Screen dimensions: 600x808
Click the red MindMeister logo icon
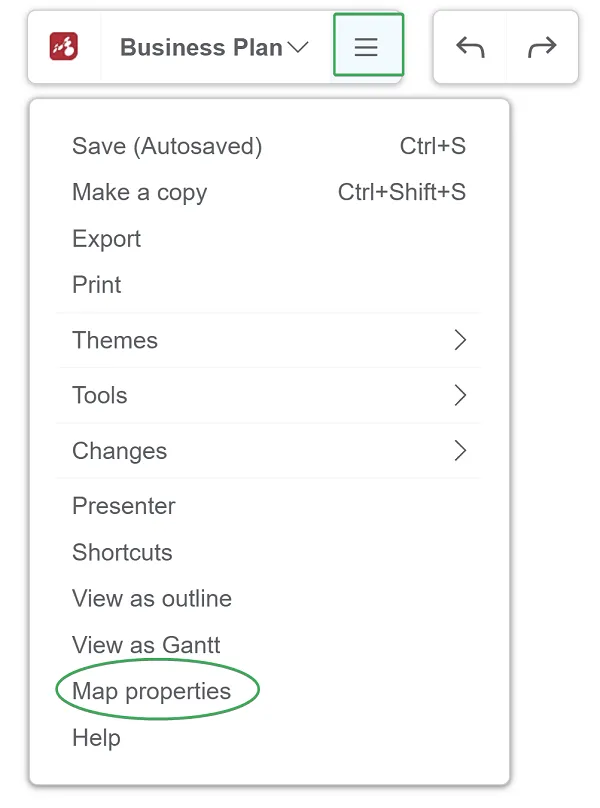(64, 46)
